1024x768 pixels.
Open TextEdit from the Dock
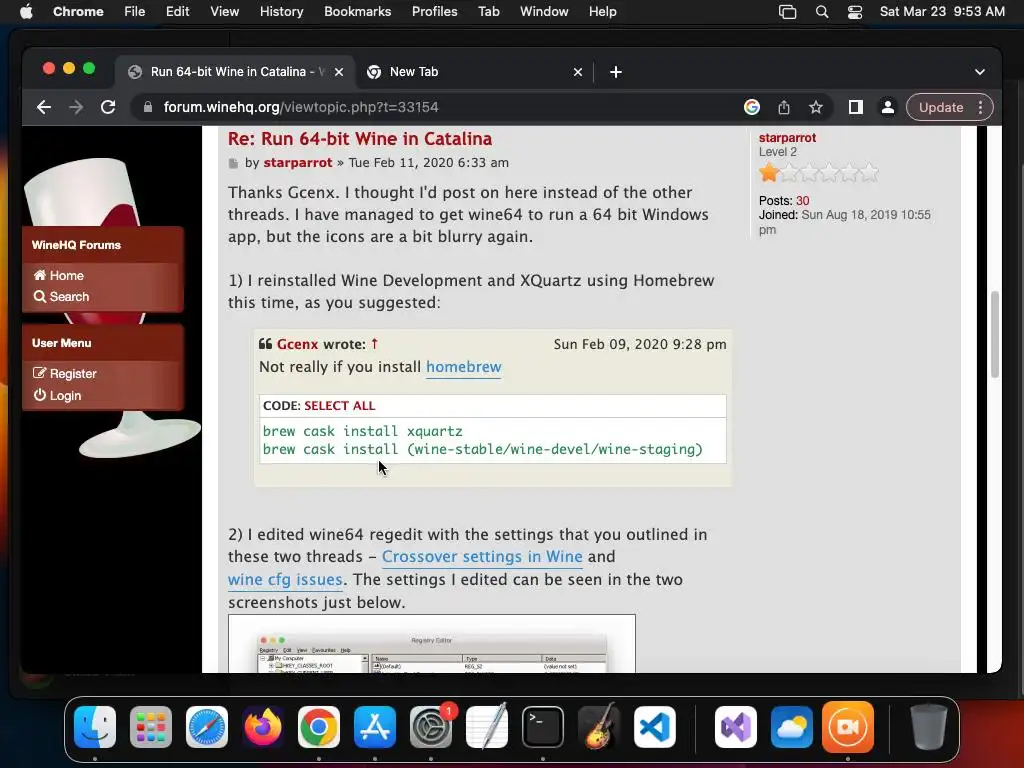pos(487,727)
